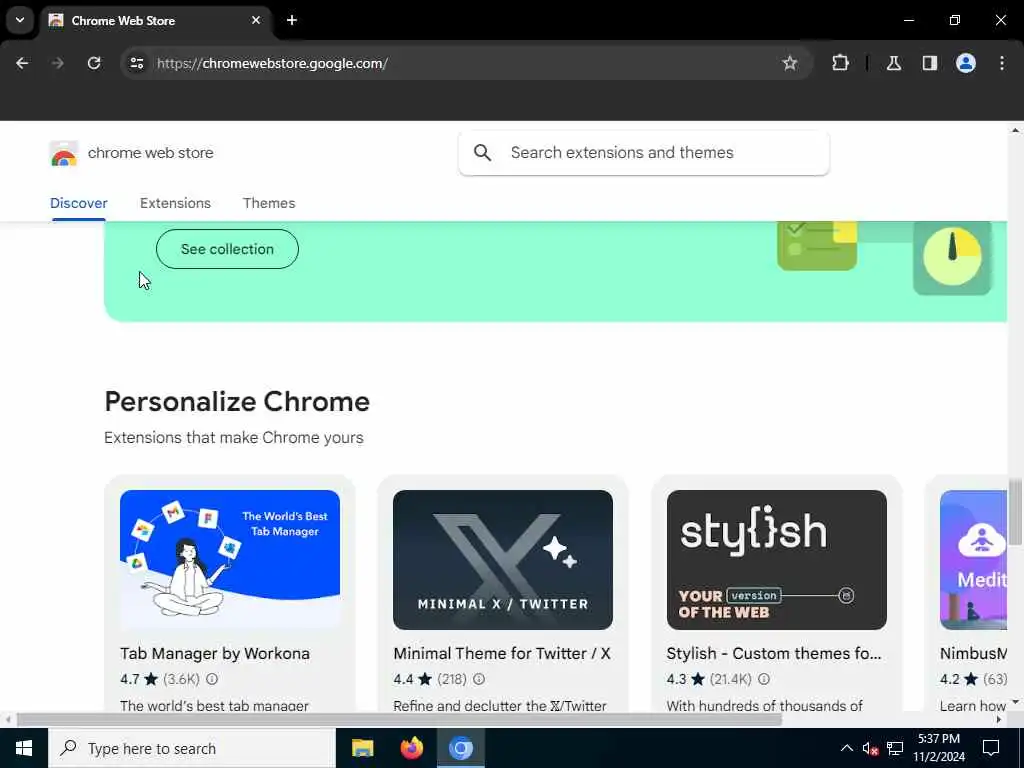The width and height of the screenshot is (1024, 768).
Task: Open new browser tab with plus
Action: (x=292, y=20)
